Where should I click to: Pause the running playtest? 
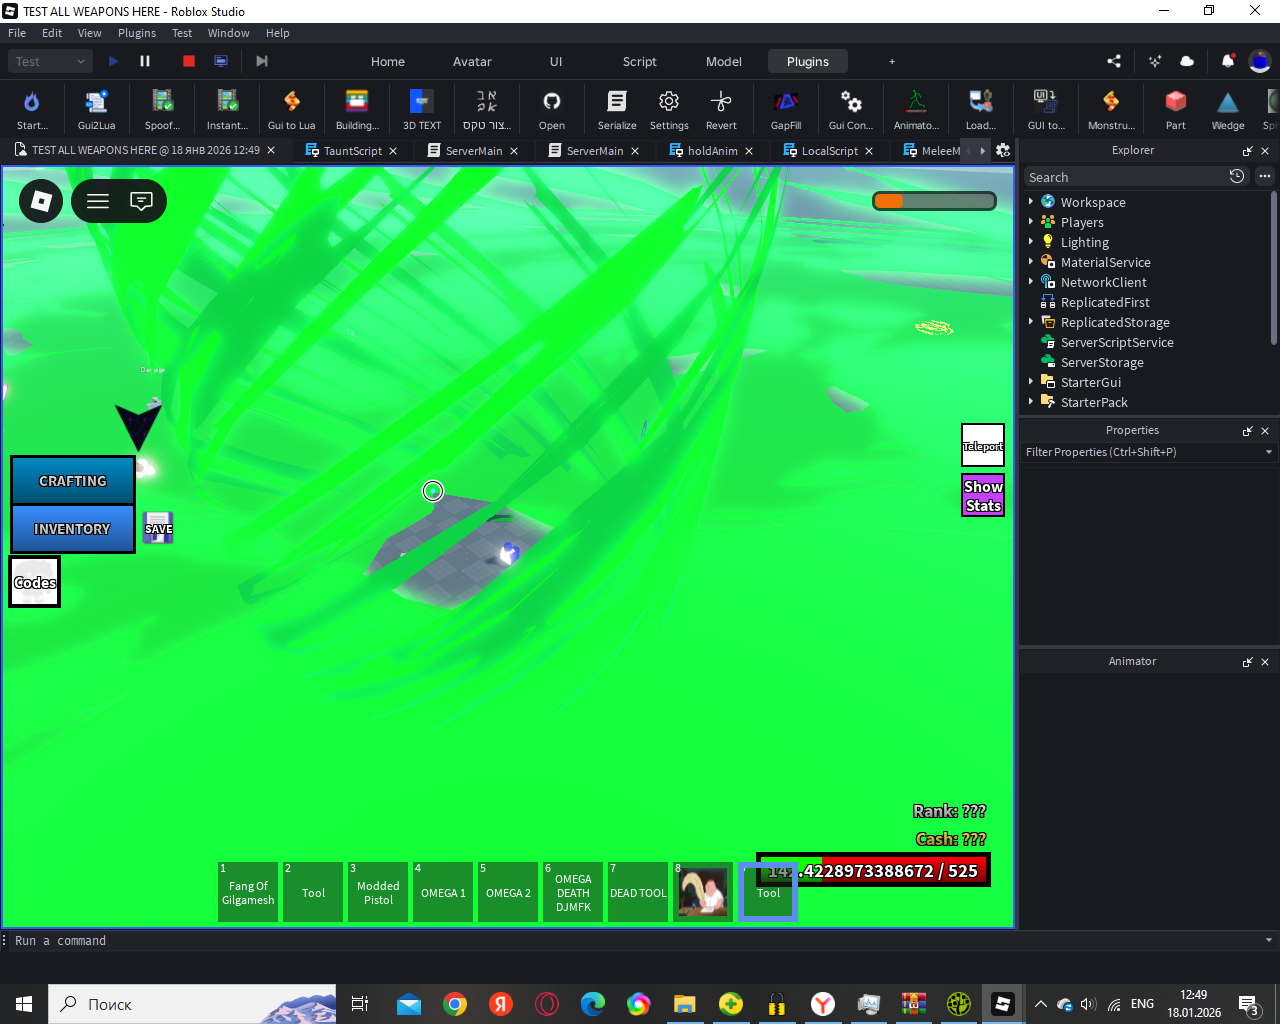[145, 61]
